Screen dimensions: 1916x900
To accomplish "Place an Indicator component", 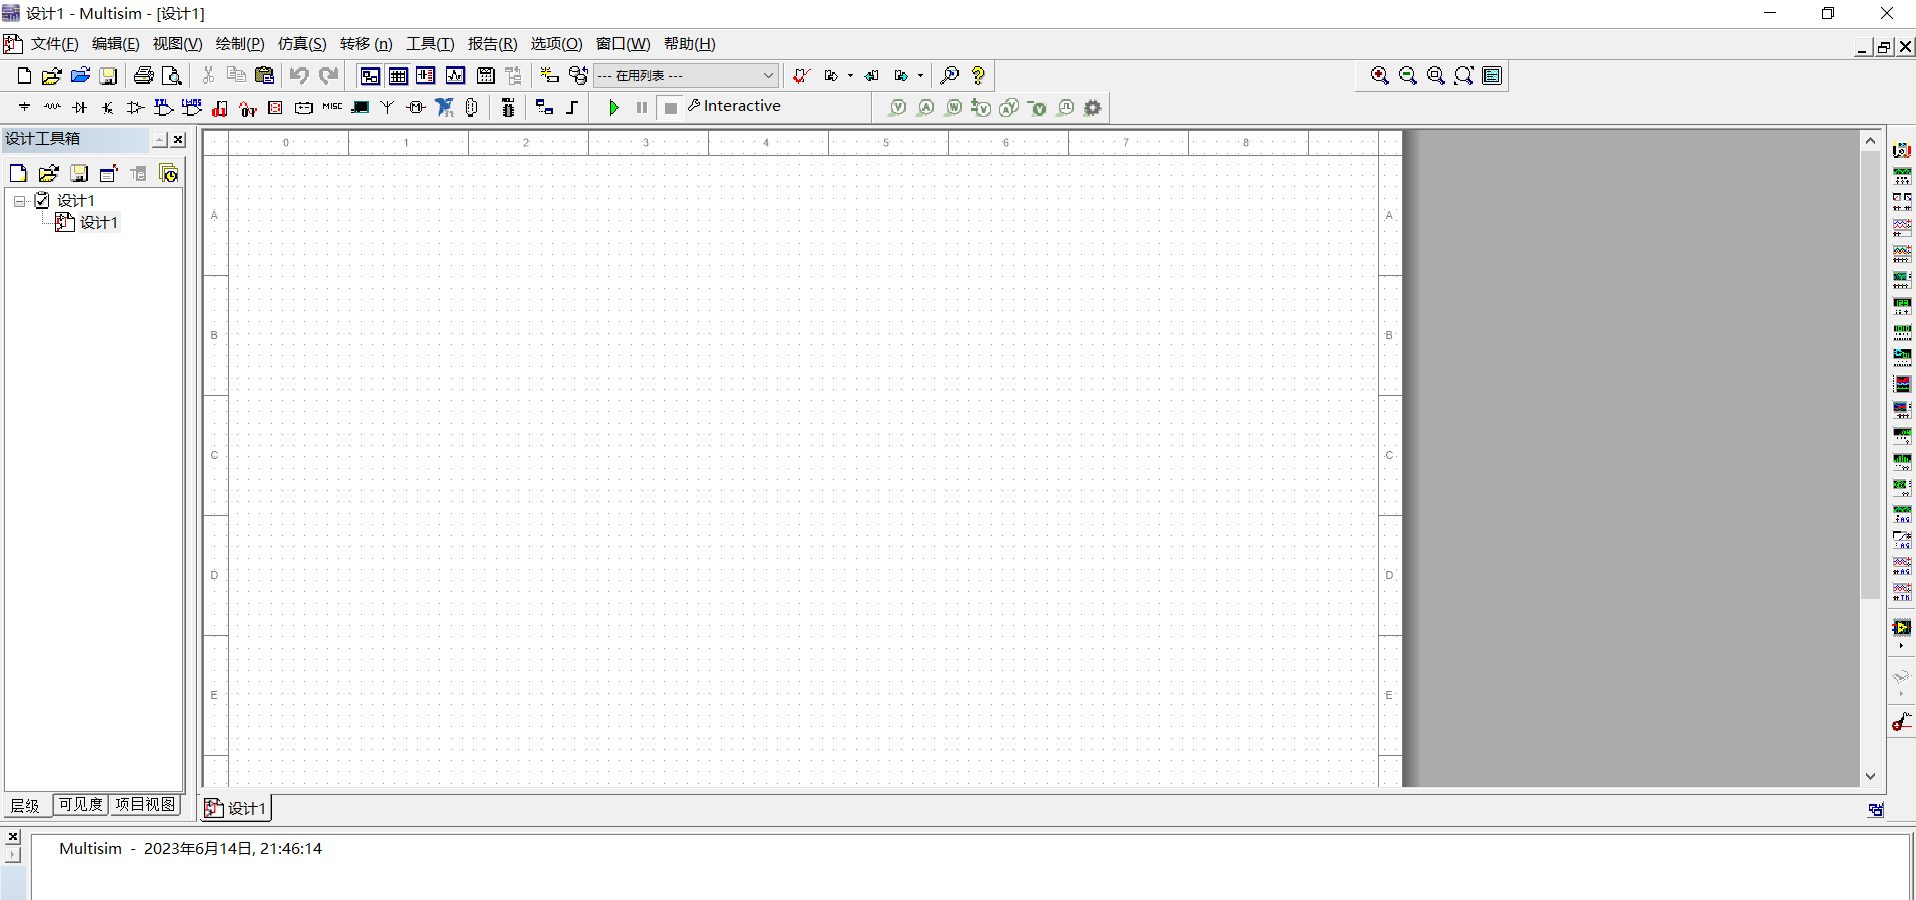I will point(276,107).
